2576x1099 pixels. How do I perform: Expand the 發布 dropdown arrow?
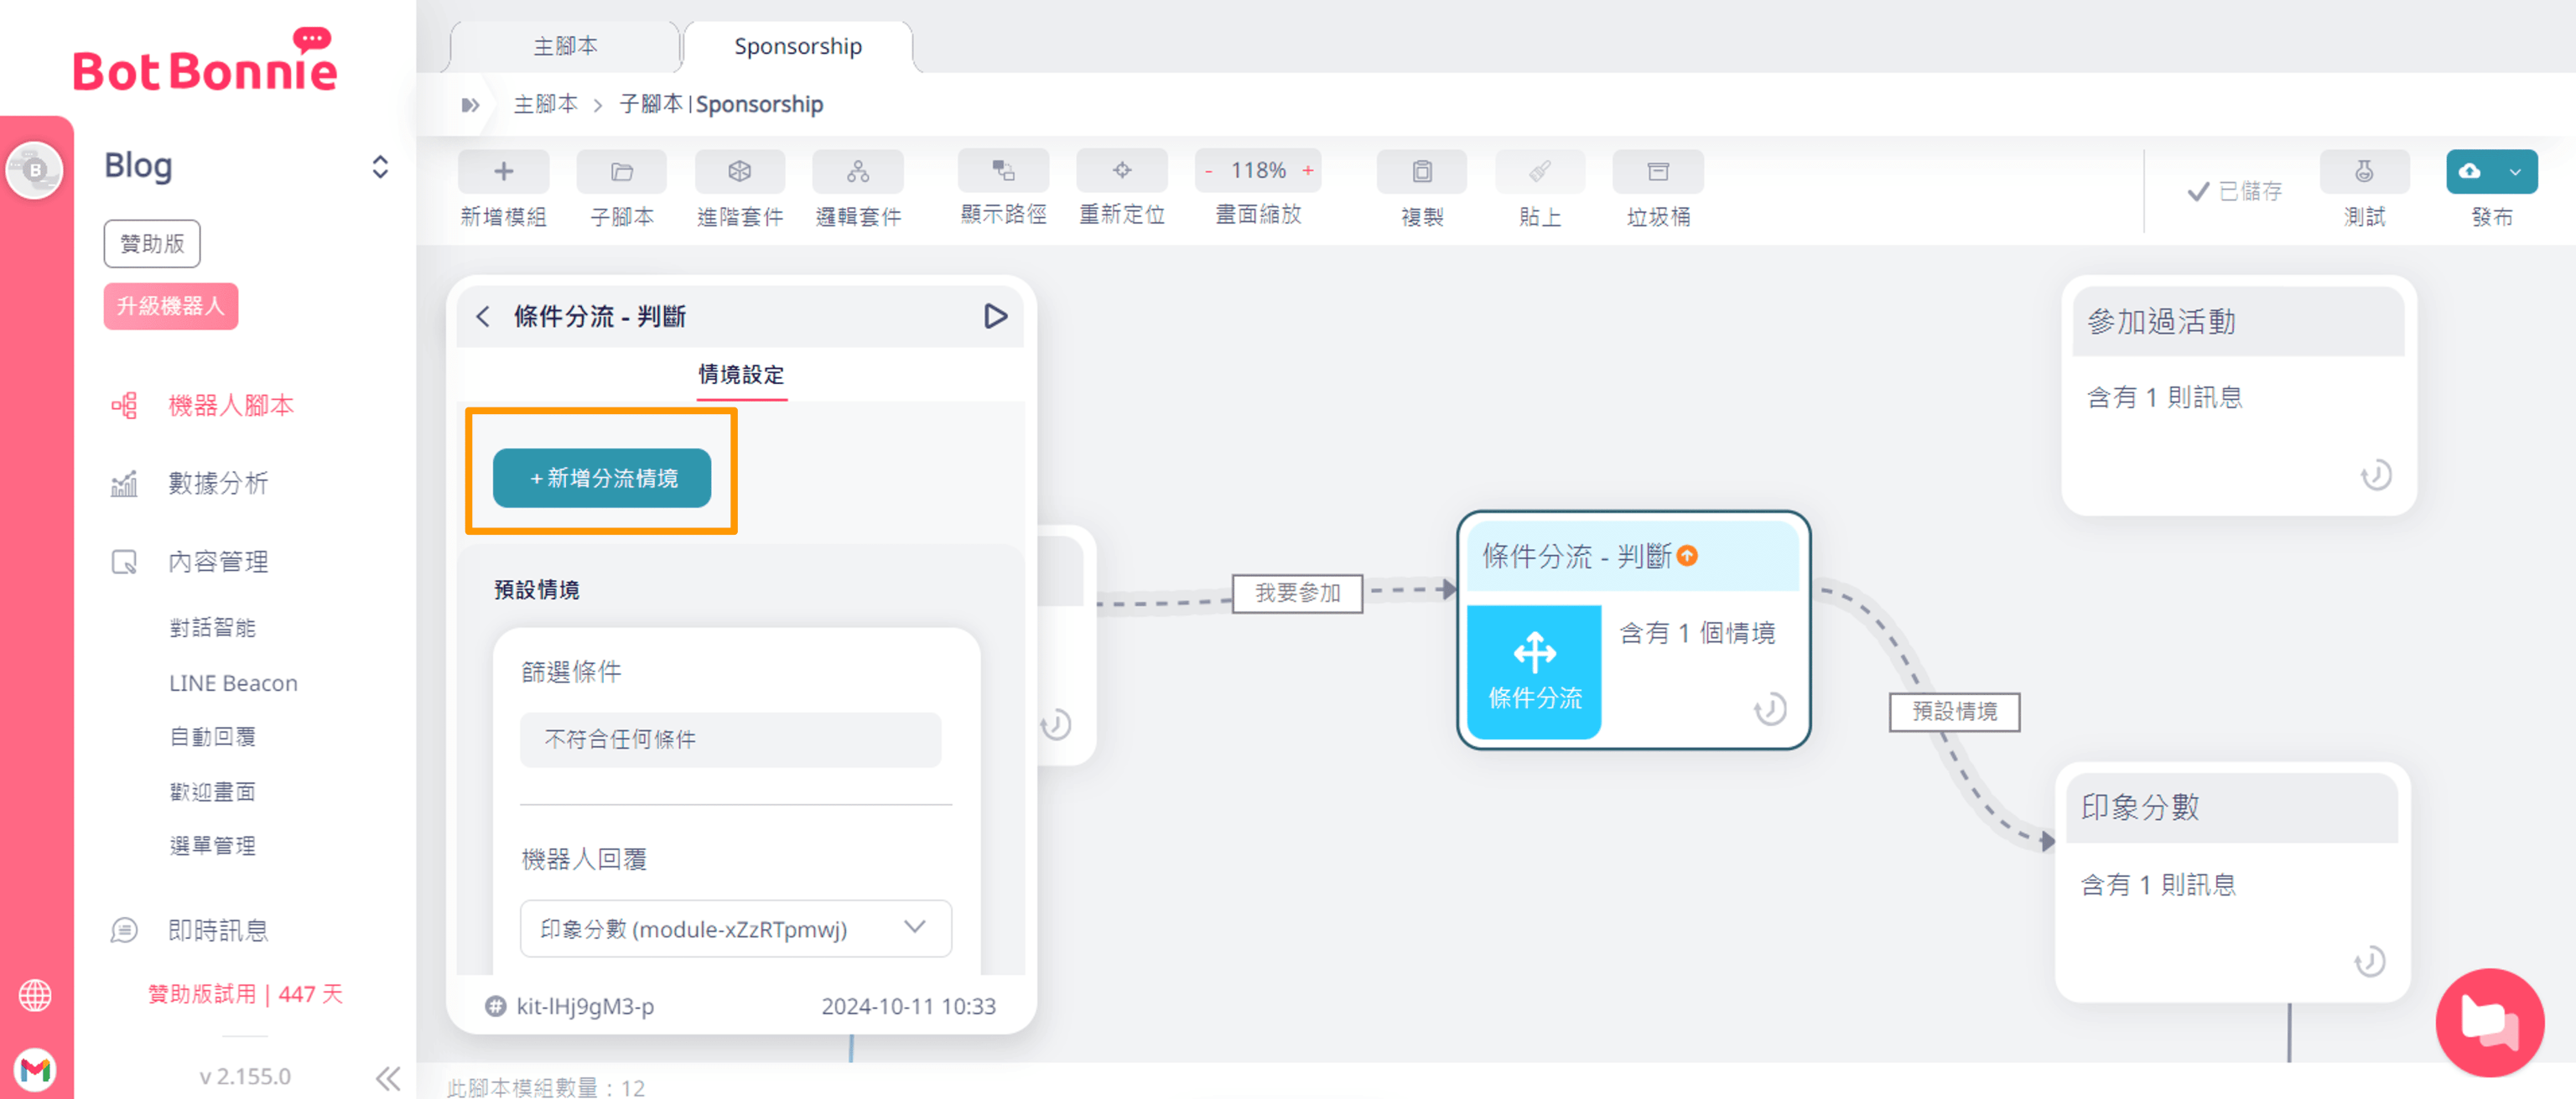(2515, 172)
